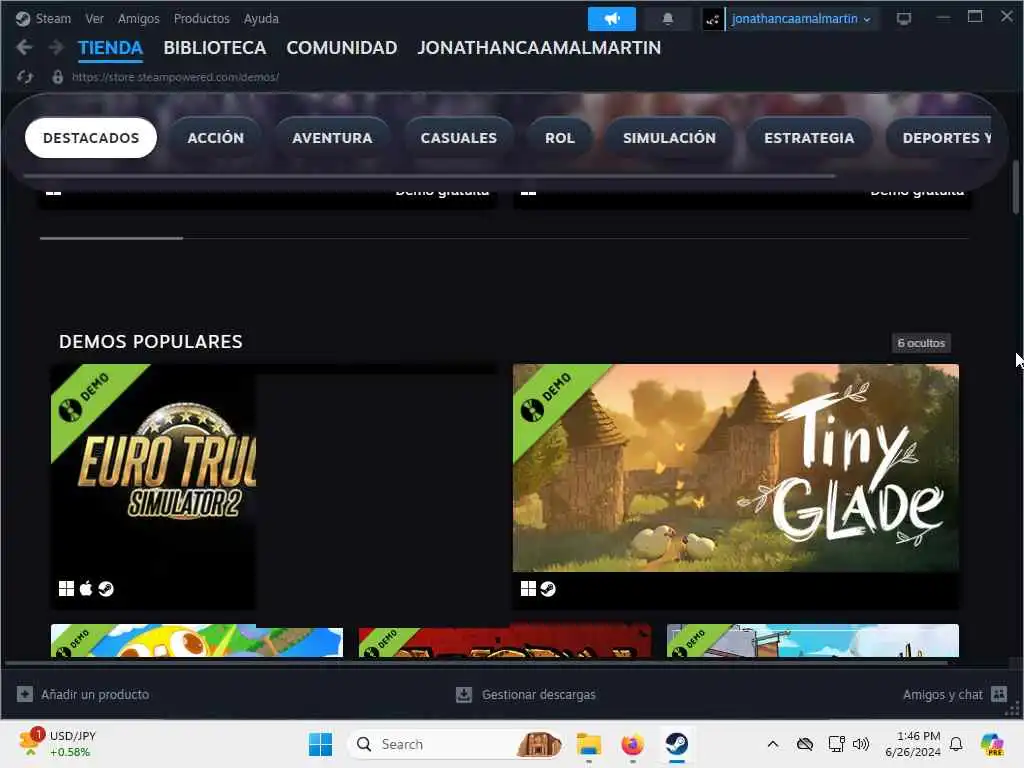Image resolution: width=1024 pixels, height=768 pixels.
Task: Click Apple icon under Euro Truck Simulator 2
Action: tap(86, 588)
